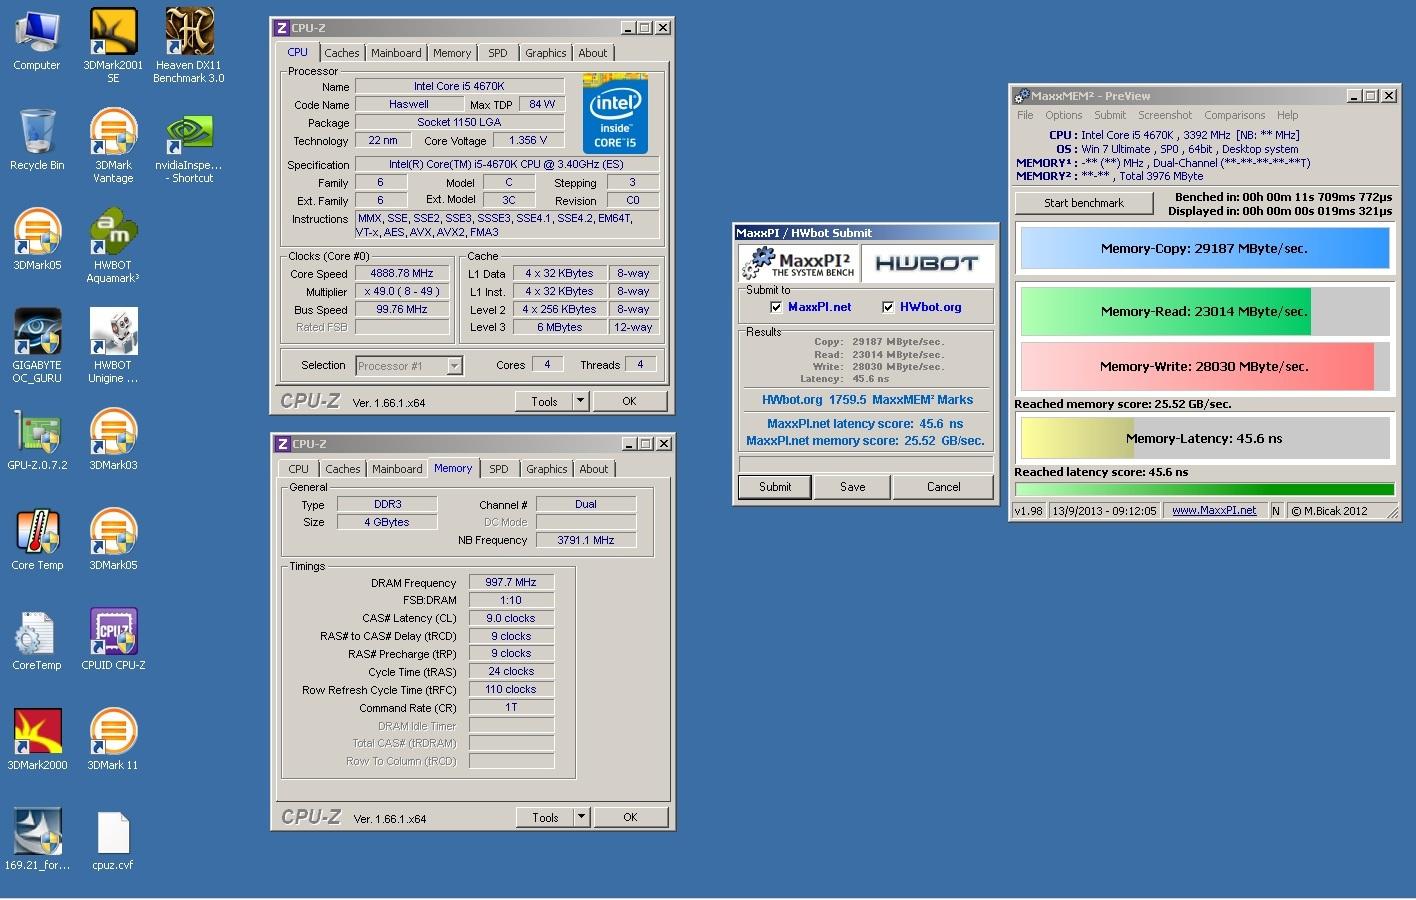1416x900 pixels.
Task: Open cpuz.cvf file icon
Action: coord(113,831)
